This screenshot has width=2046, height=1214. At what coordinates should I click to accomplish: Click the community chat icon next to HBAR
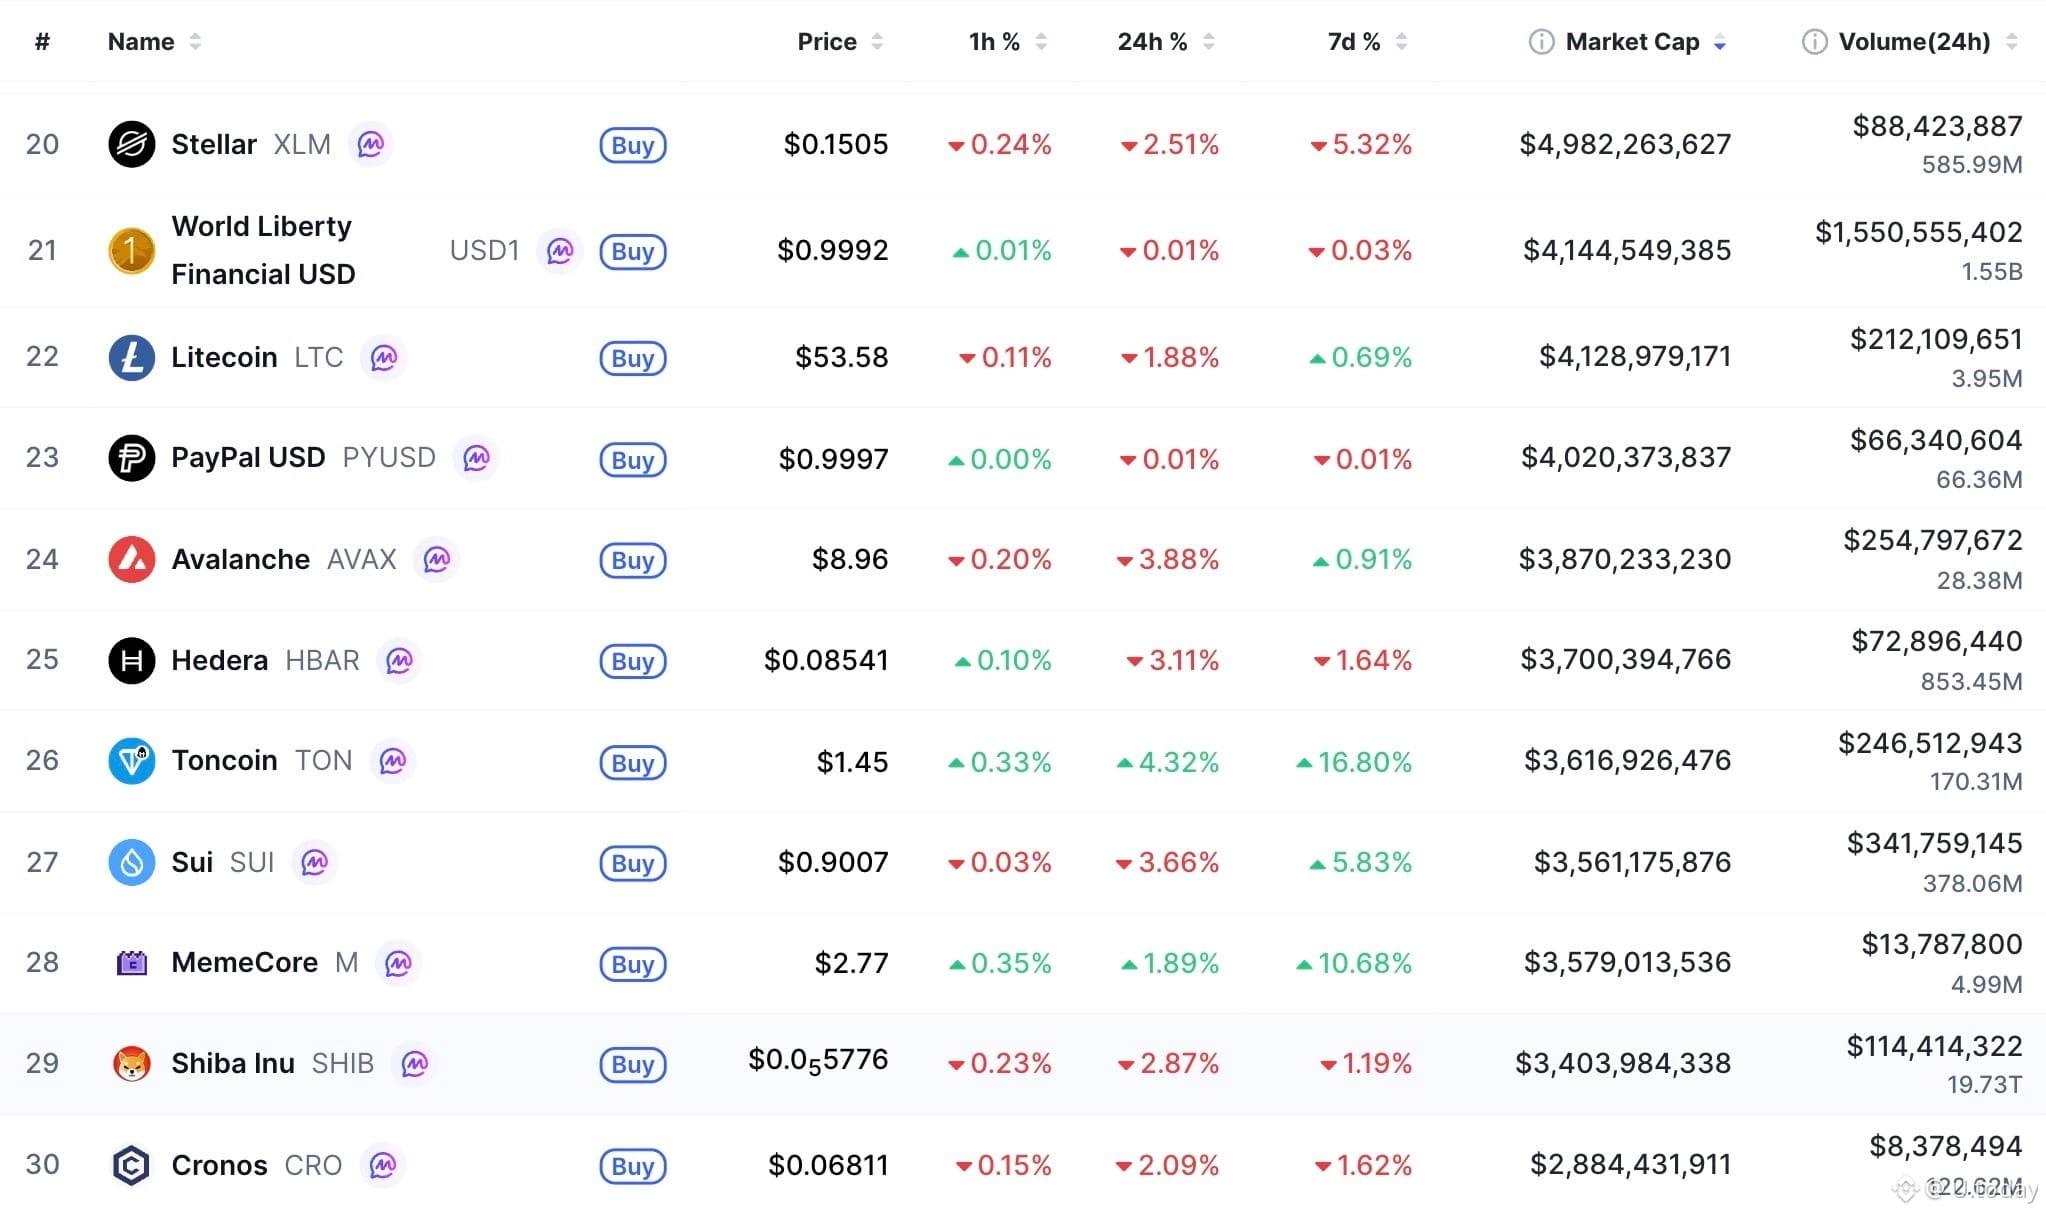tap(399, 661)
